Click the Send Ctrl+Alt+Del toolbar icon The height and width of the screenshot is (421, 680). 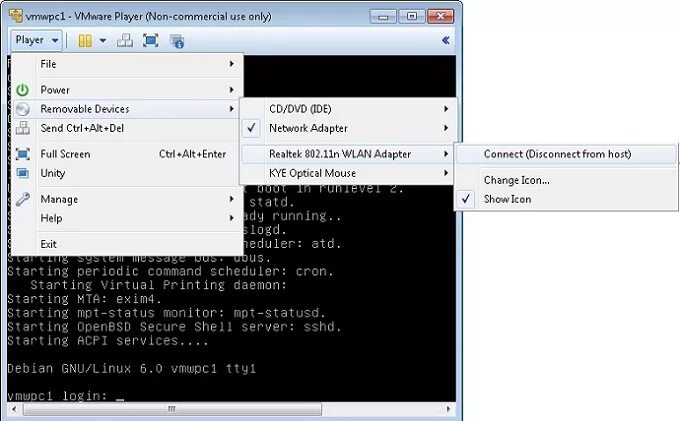coord(125,41)
